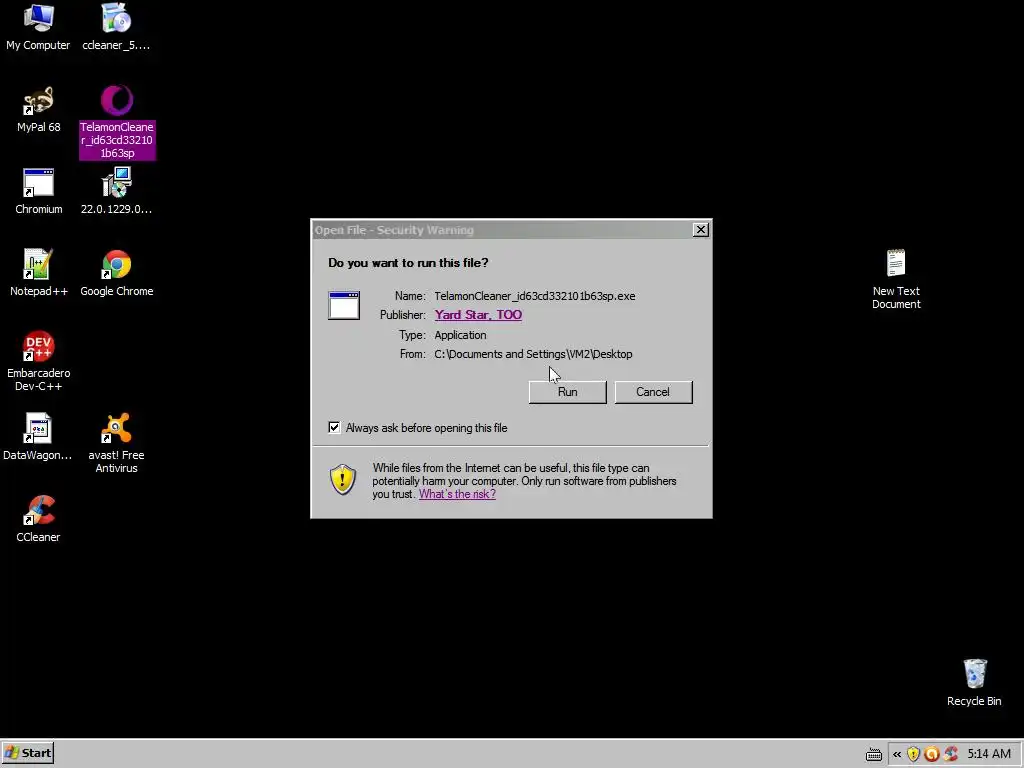This screenshot has width=1024, height=768.
Task: Click the CCleaner tray icon
Action: tap(951, 754)
